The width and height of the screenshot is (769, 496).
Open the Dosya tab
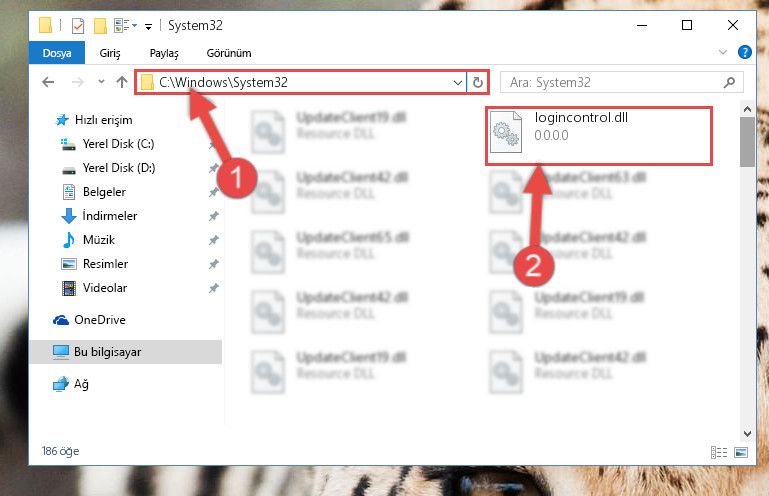(x=57, y=53)
